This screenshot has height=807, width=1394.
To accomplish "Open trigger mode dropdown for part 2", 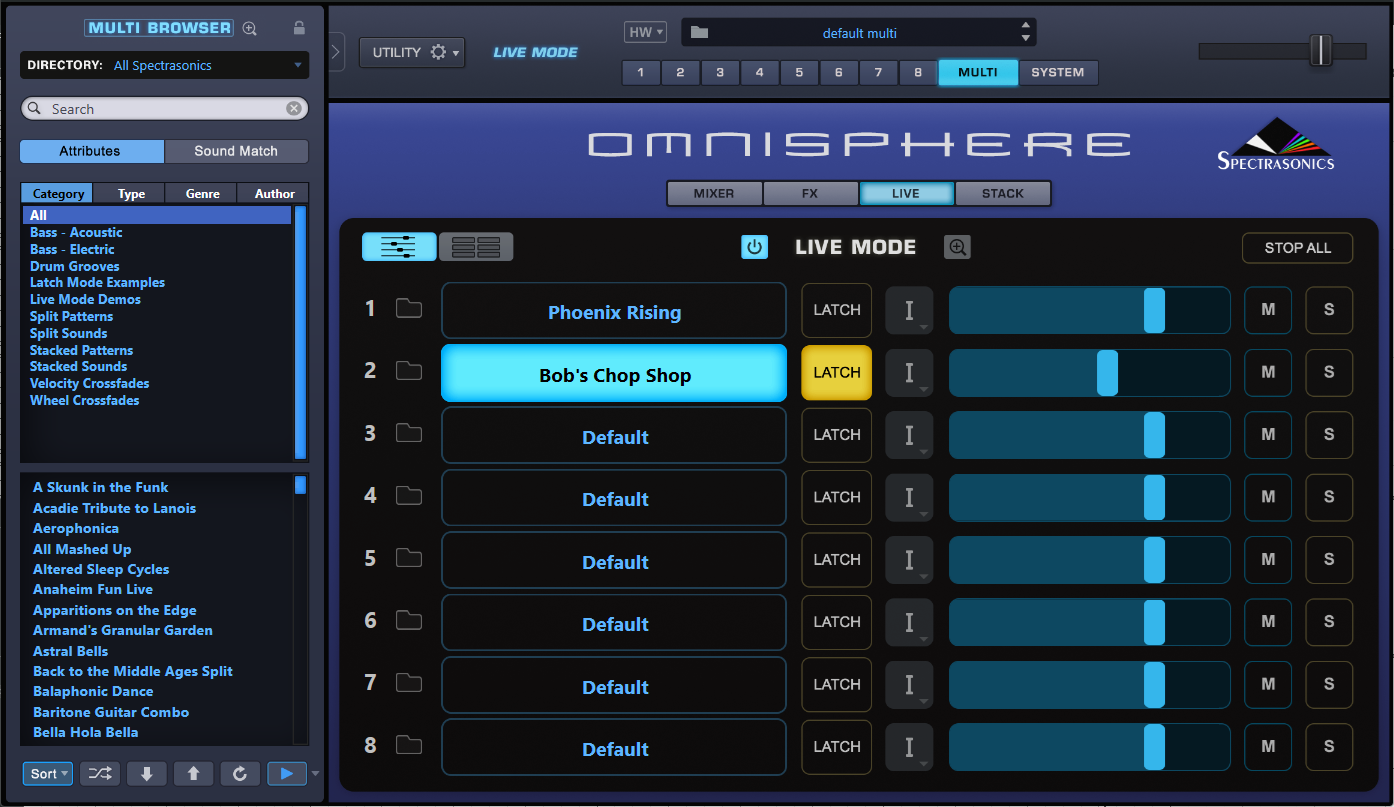I will point(909,372).
